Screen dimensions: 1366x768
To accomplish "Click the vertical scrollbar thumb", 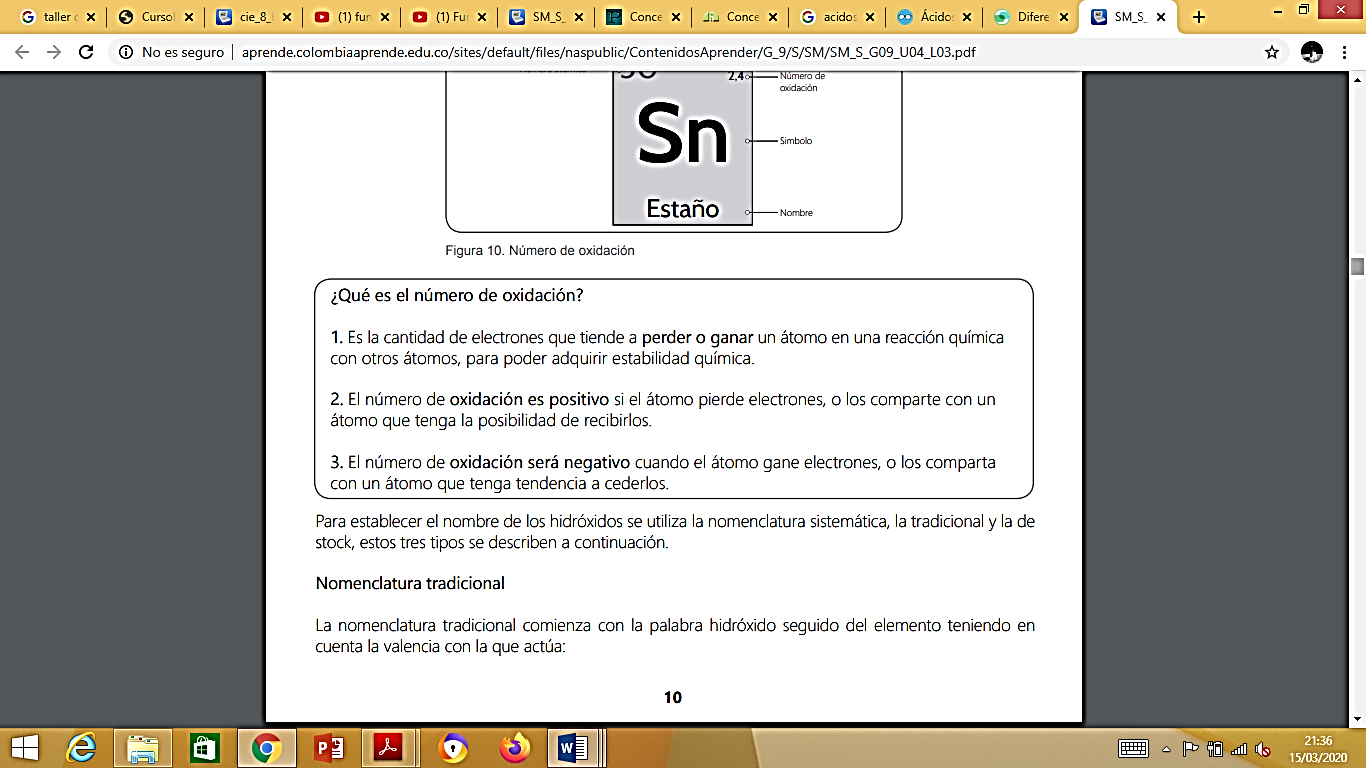I will (1357, 266).
